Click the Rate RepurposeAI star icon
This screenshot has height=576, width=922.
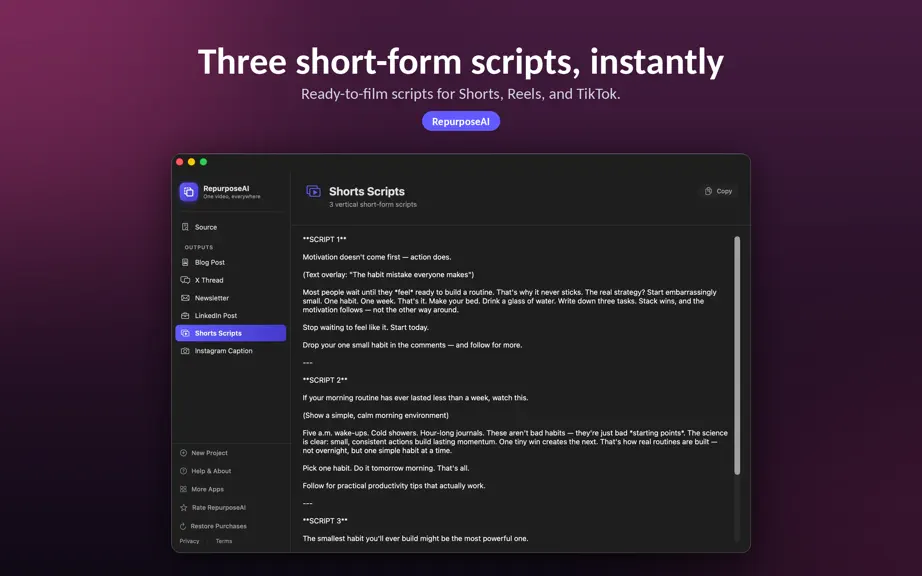pyautogui.click(x=183, y=507)
